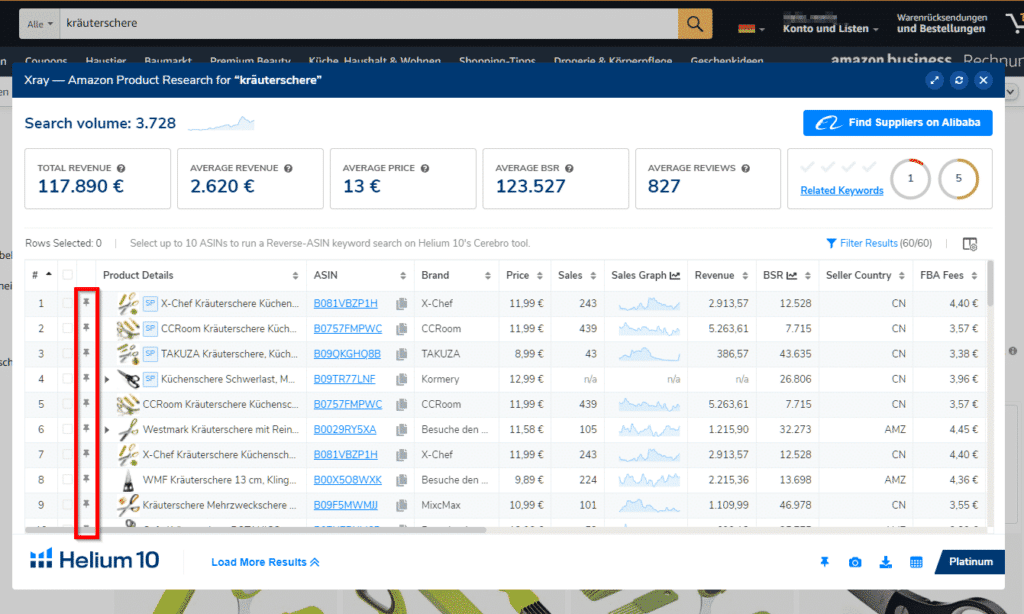Screen dimensions: 1024x614
Task: Open column settings icon beside Filter Results
Action: 970,244
